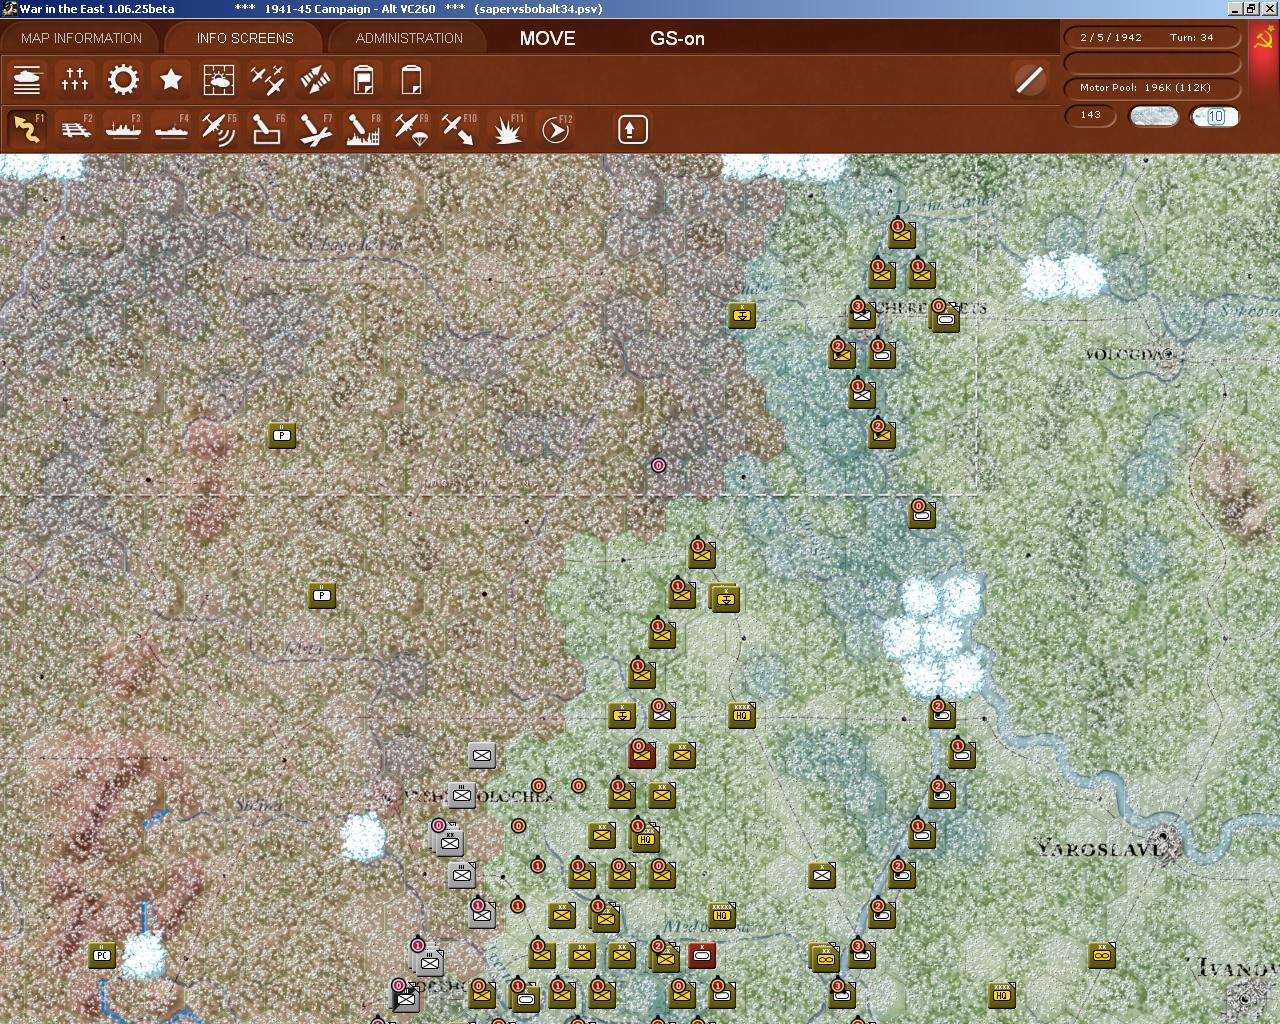1280x1024 pixels.
Task: Select the F7 bomb airfield mode
Action: [315, 129]
